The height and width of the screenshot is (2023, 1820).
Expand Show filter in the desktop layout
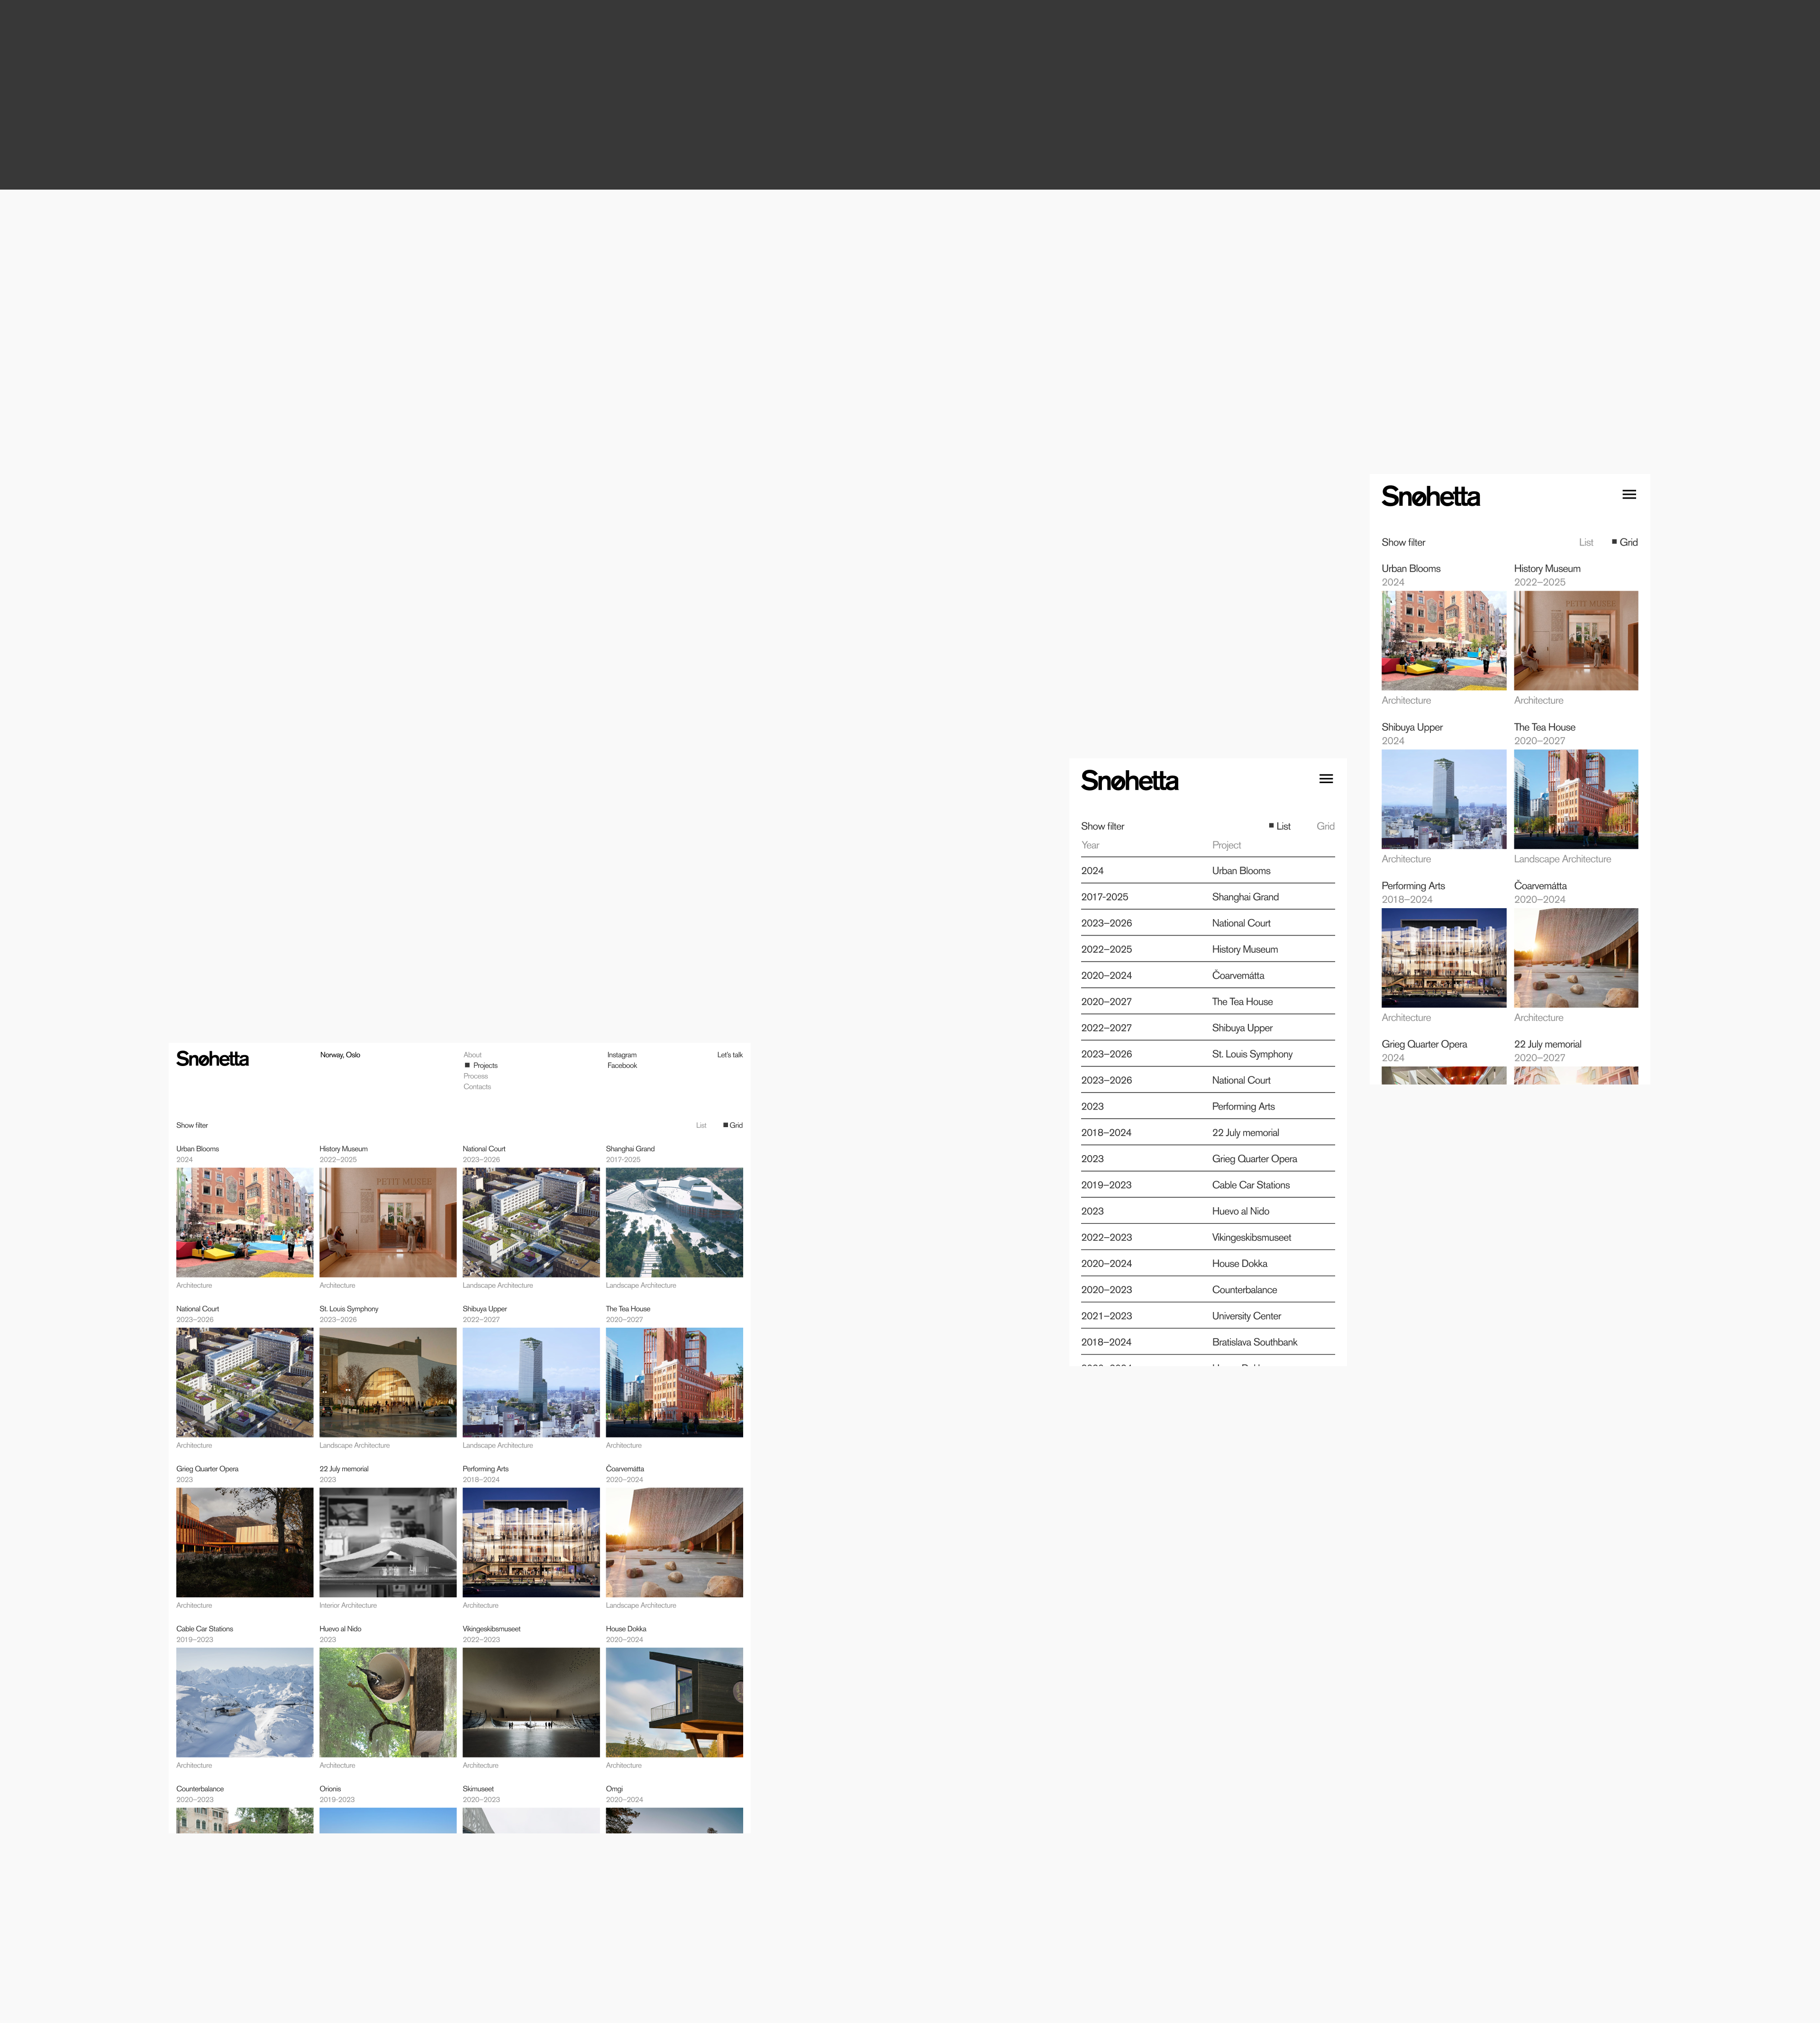point(192,1125)
